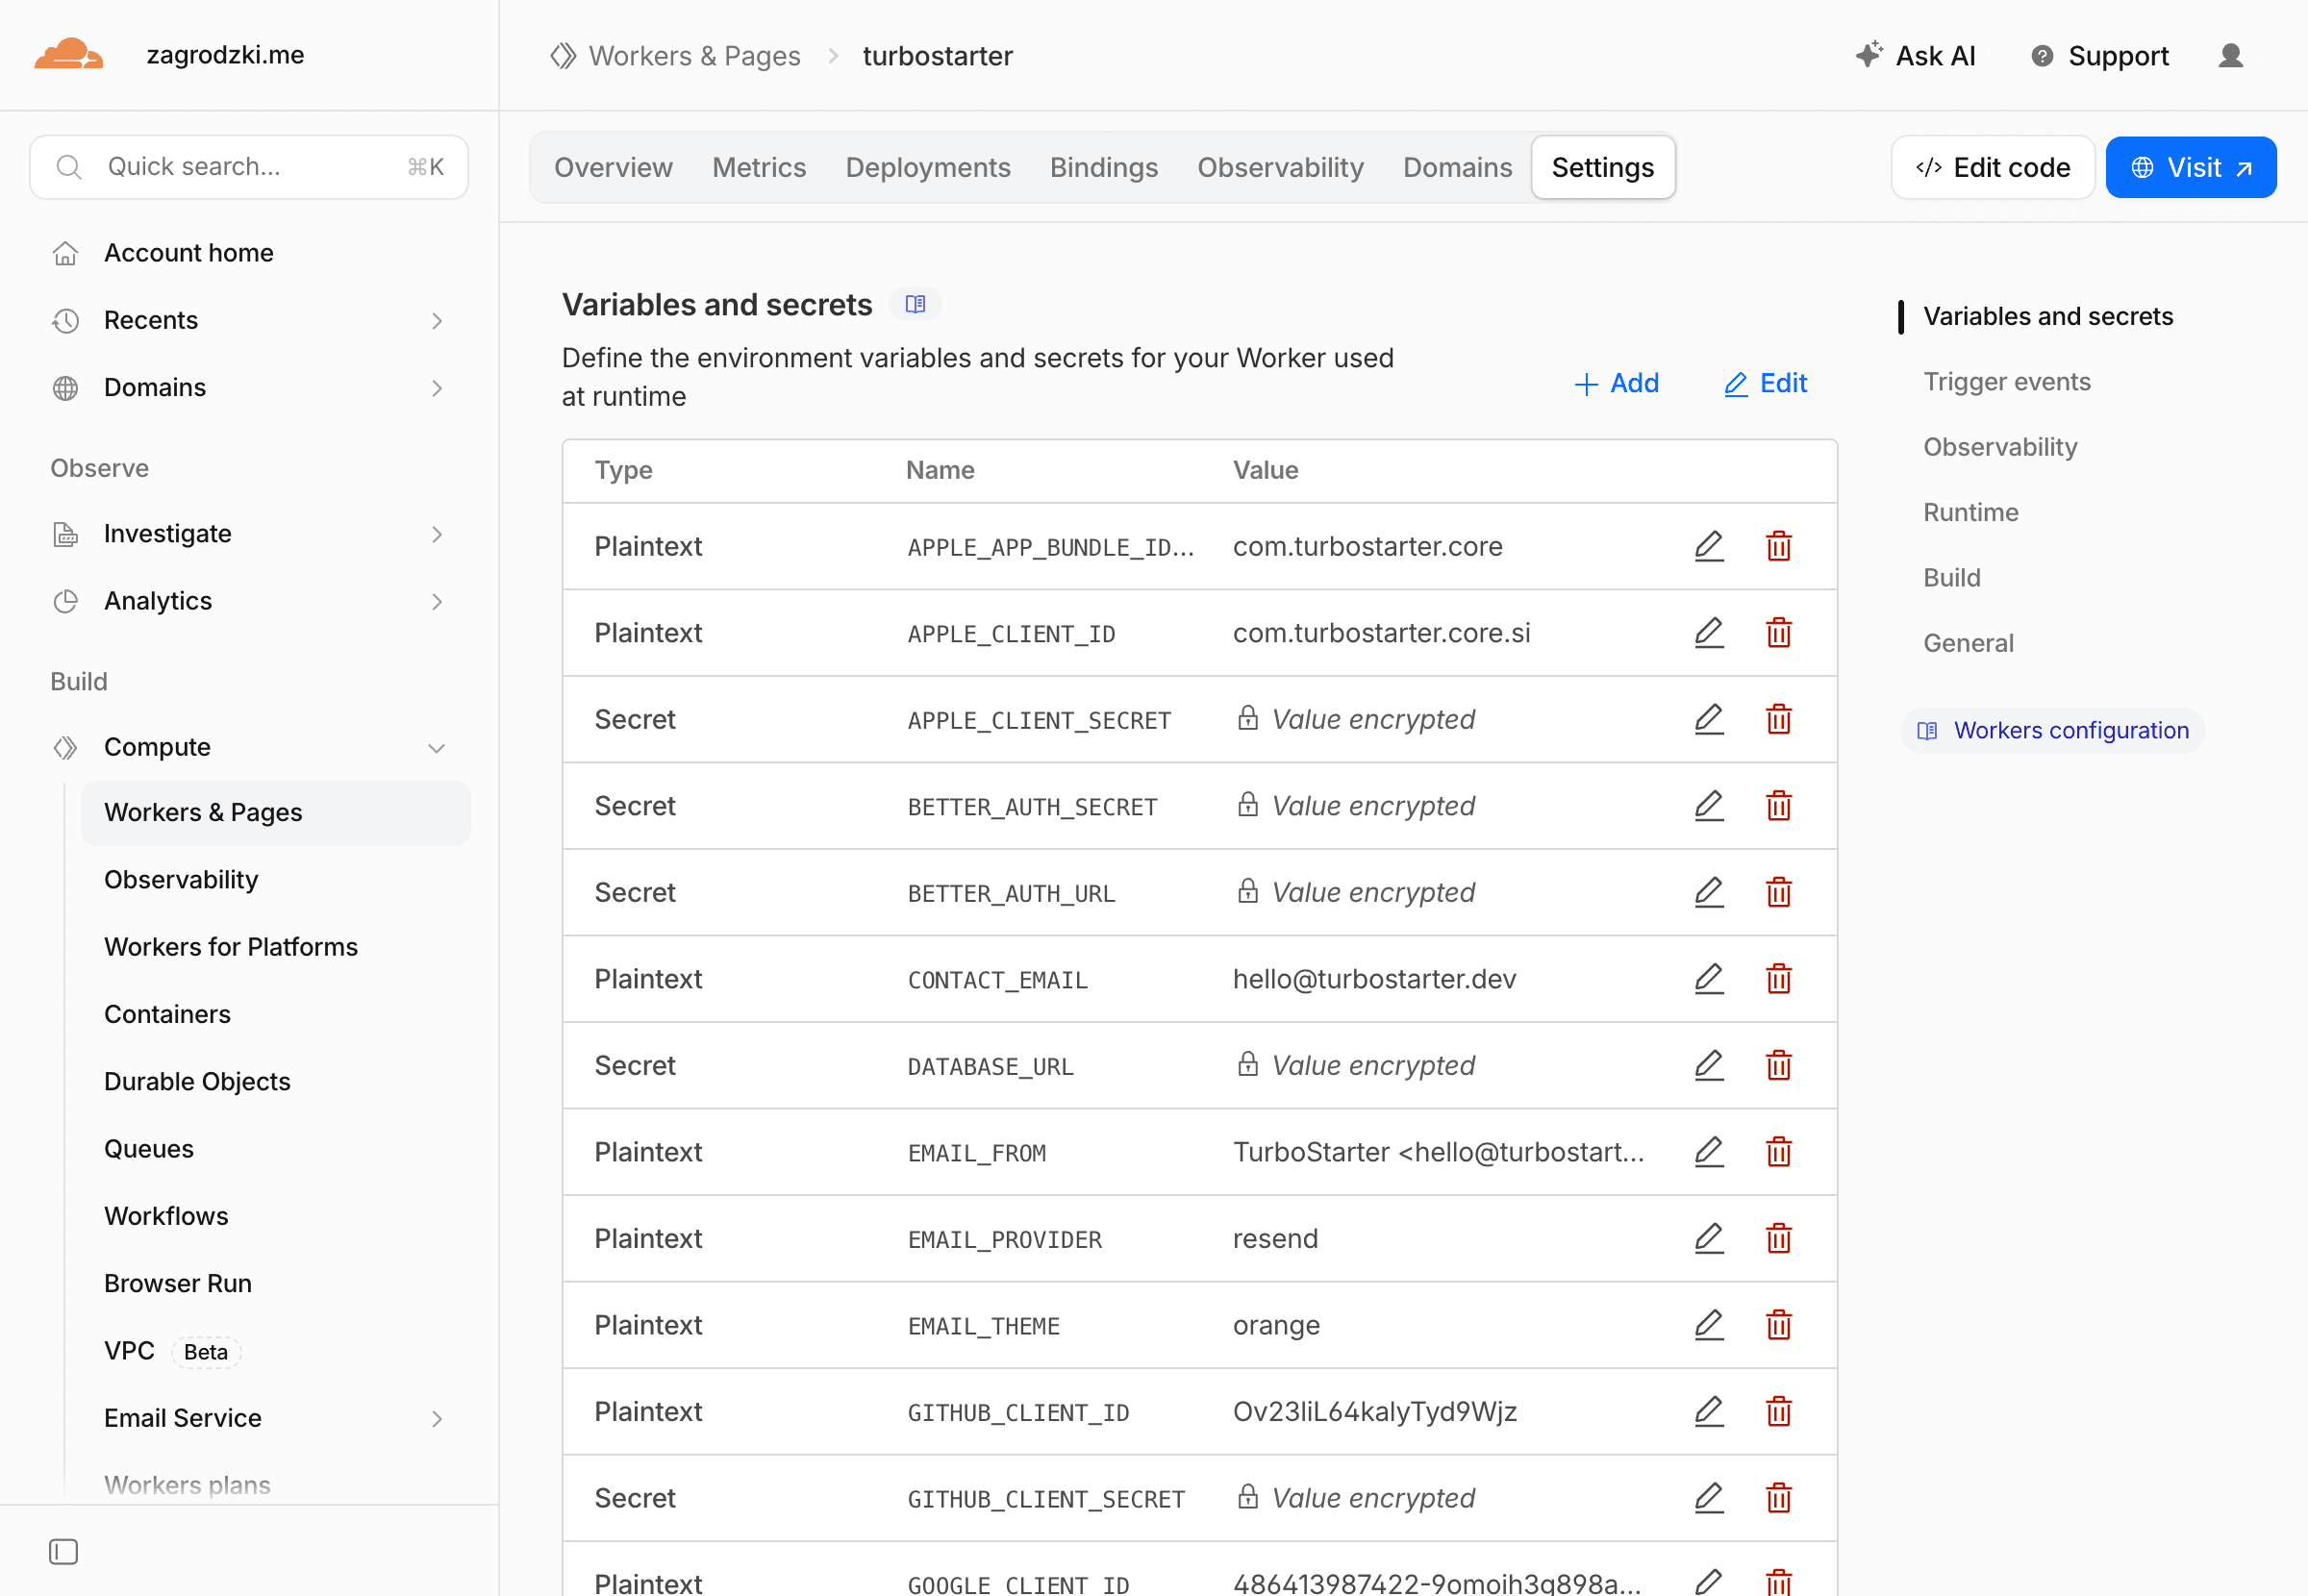Delete the EMAIL_THEME variable
2308x1596 pixels.
[1778, 1325]
